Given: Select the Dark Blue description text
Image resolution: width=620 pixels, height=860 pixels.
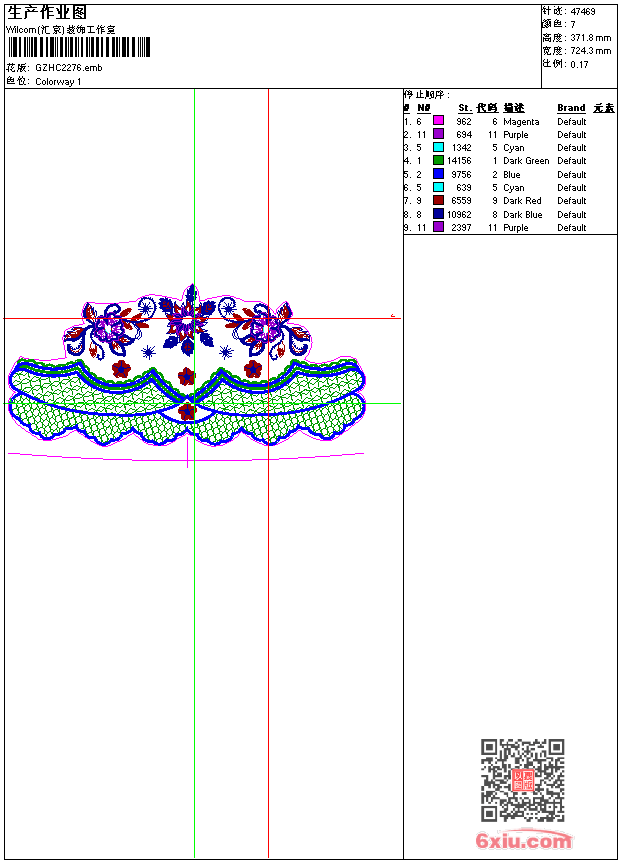Looking at the screenshot, I should click(523, 214).
